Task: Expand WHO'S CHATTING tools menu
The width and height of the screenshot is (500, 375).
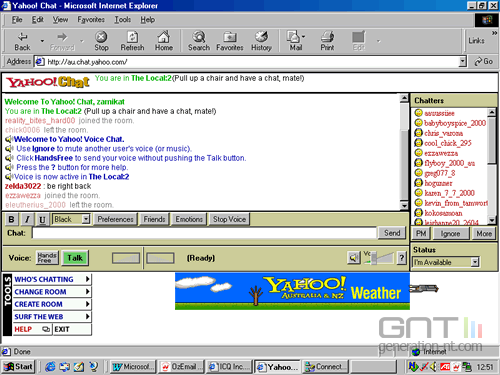Action: point(52,279)
